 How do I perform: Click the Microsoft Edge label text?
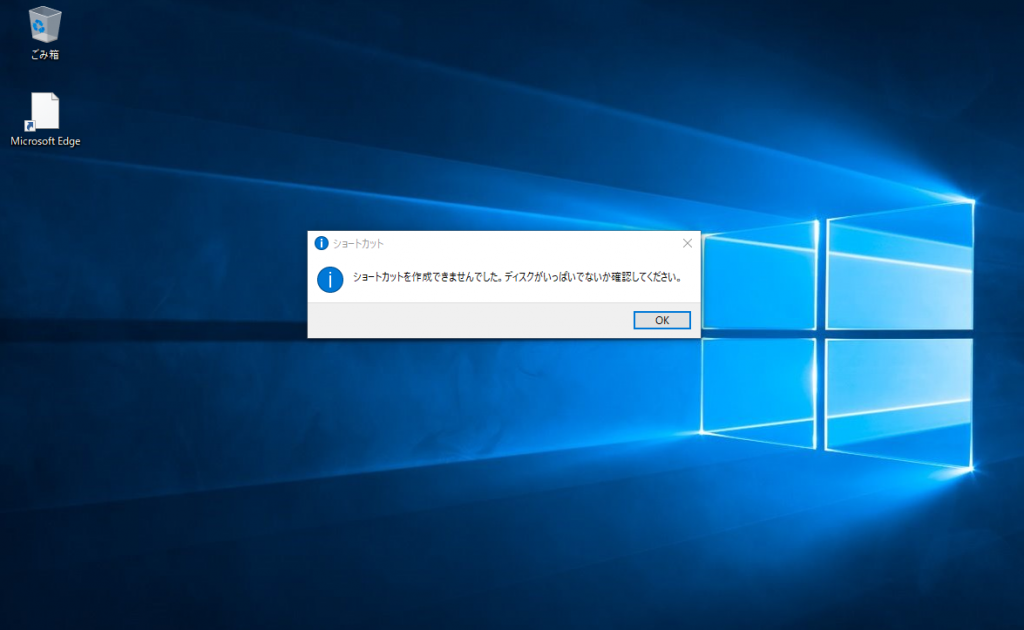click(x=45, y=141)
